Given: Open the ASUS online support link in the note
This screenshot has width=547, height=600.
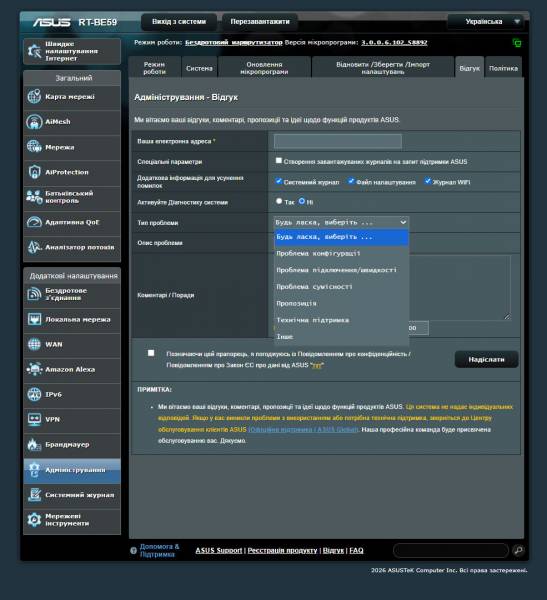Looking at the screenshot, I should point(304,429).
